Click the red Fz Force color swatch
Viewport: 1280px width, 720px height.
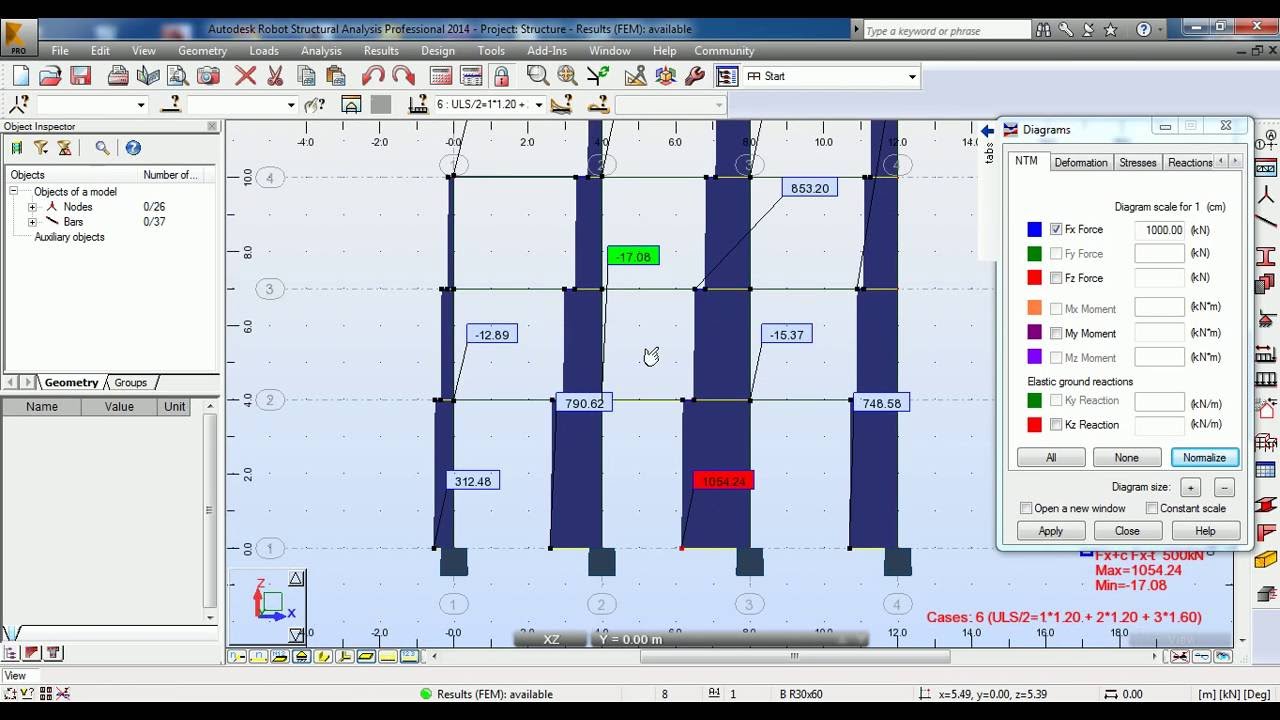[1034, 278]
